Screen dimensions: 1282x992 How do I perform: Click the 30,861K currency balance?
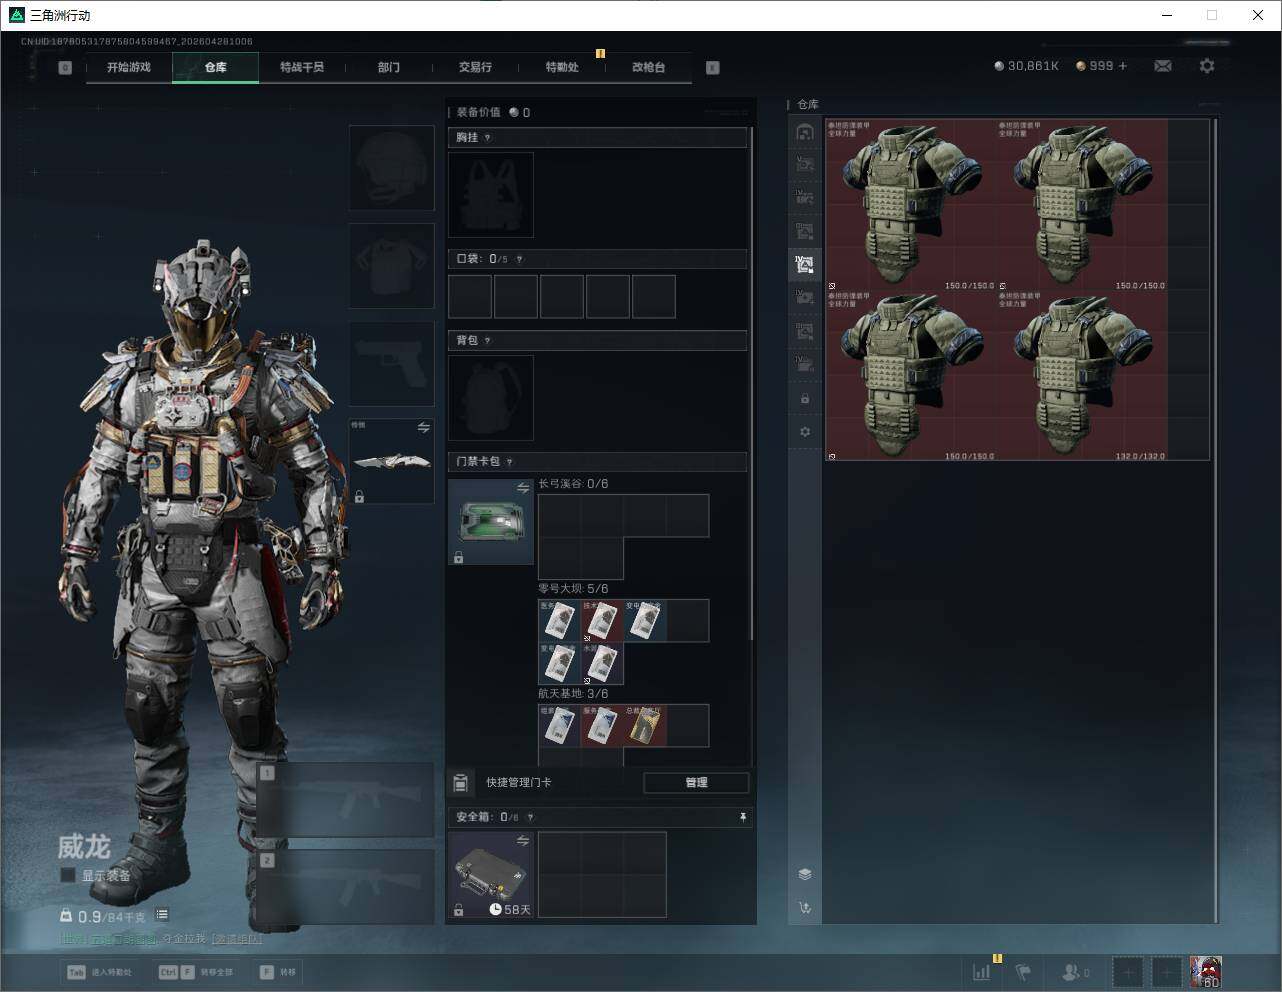1026,66
